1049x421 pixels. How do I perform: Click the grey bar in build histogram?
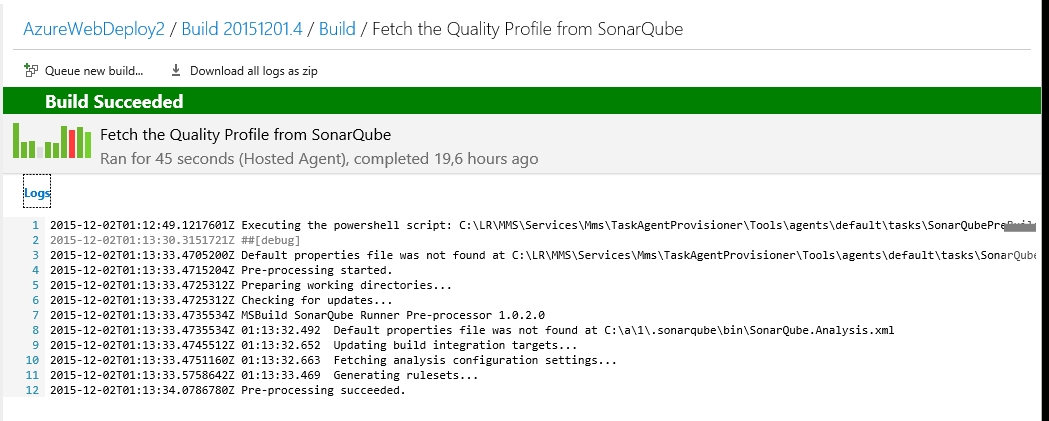(41, 152)
